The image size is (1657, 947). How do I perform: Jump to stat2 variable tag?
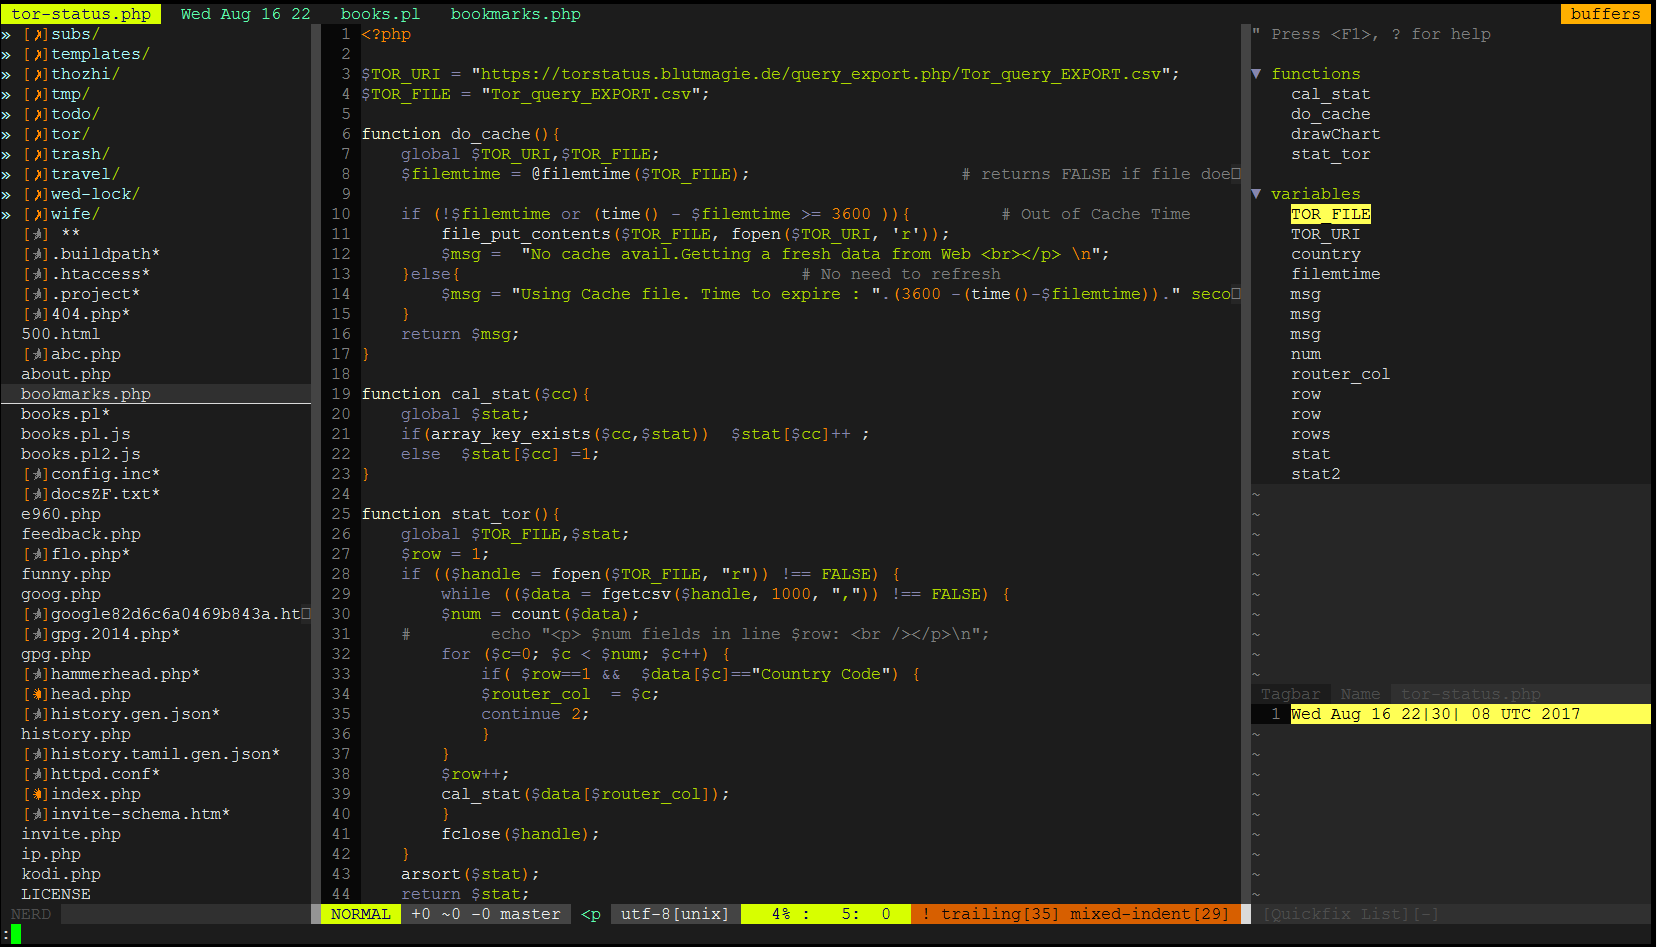click(x=1316, y=474)
